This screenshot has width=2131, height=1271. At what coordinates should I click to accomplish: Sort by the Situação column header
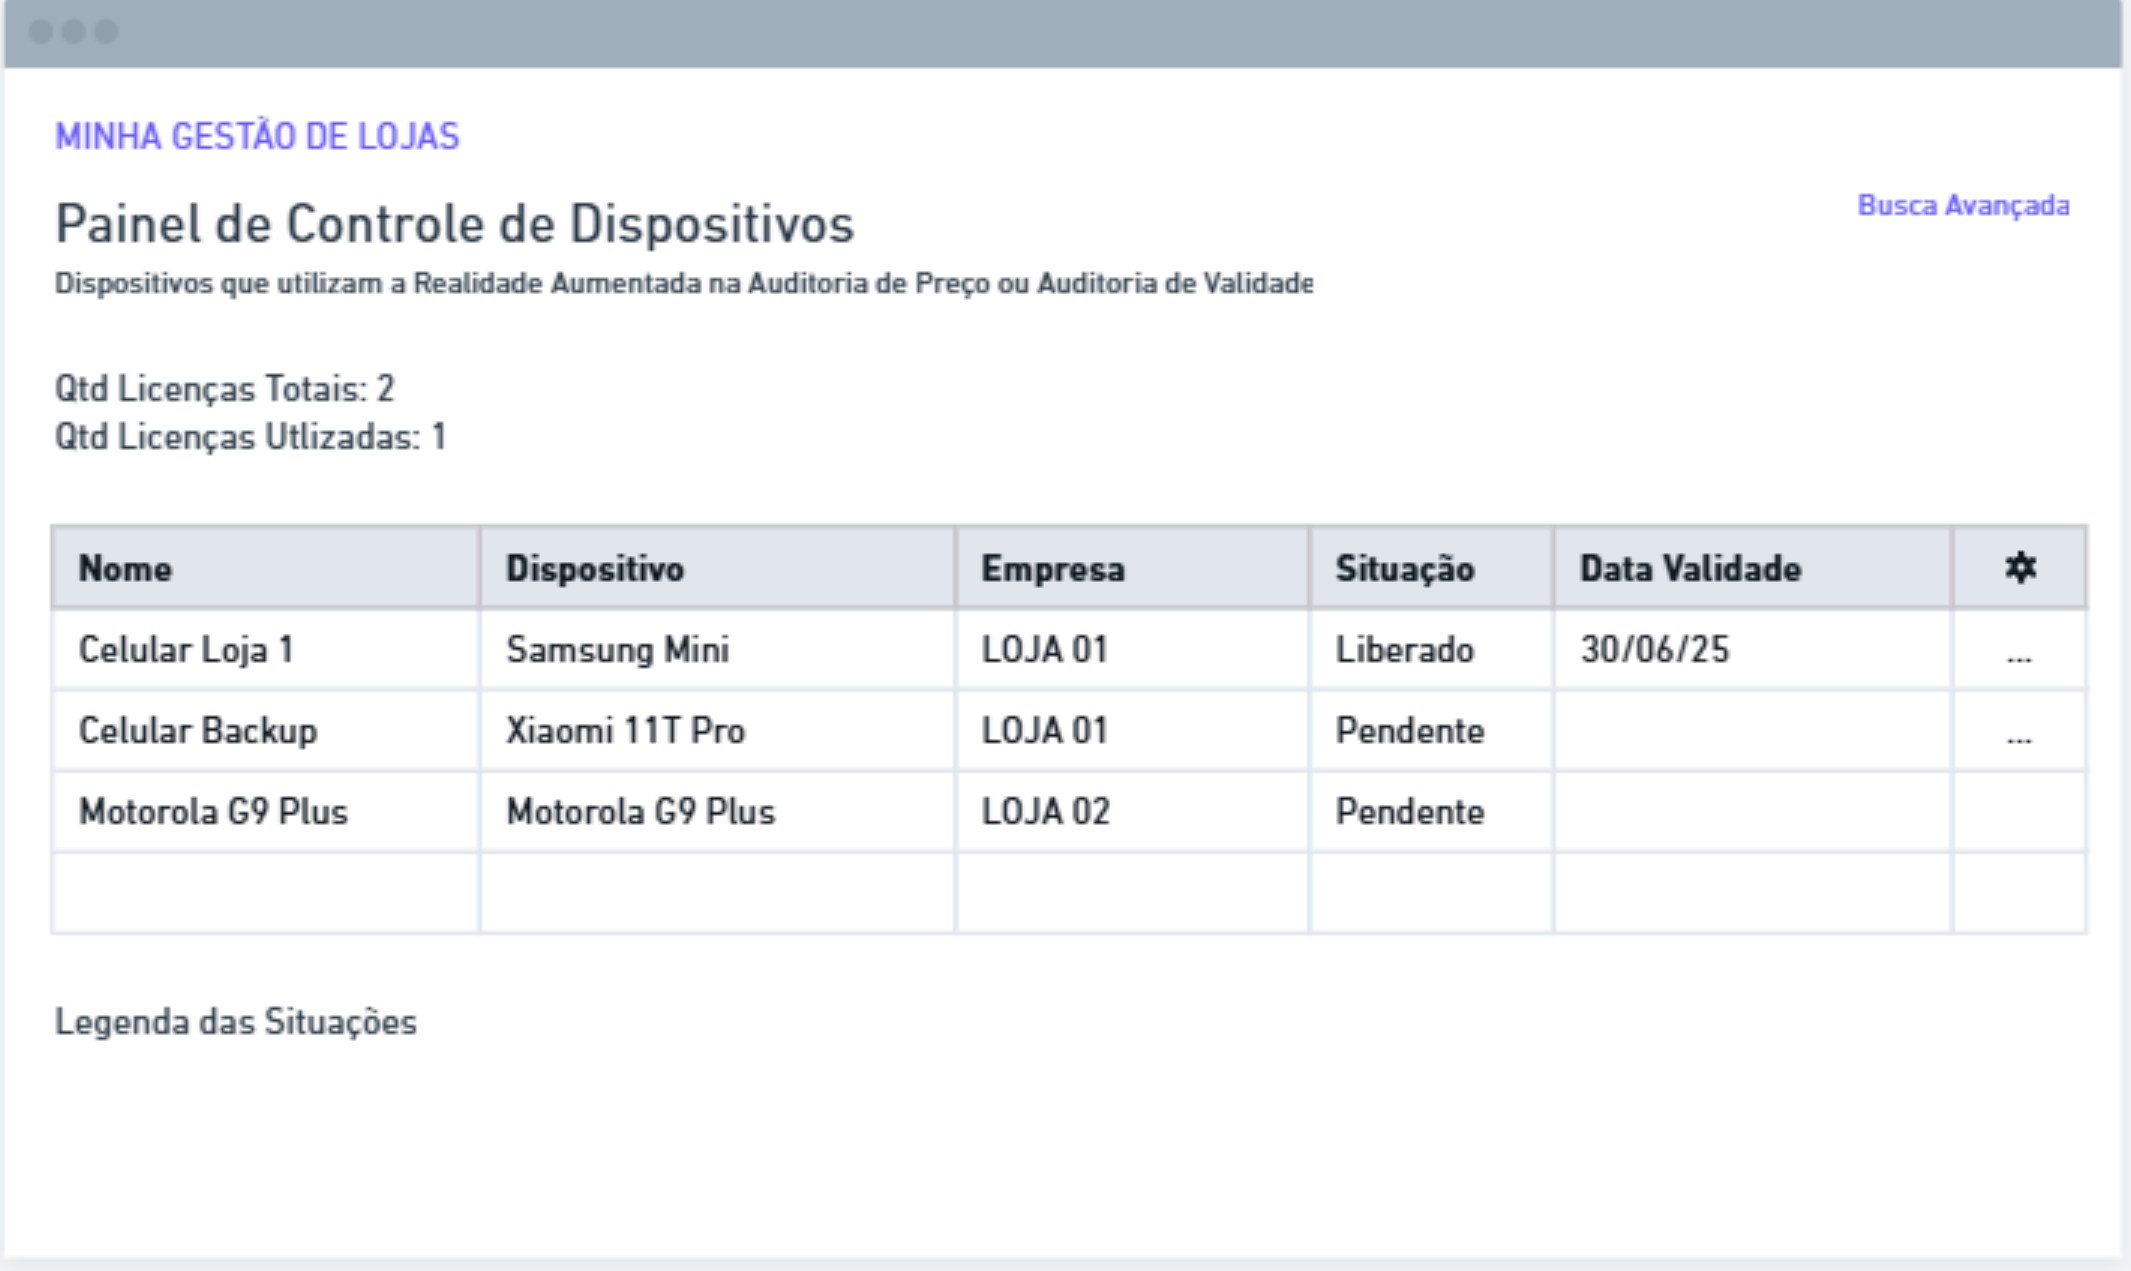1405,569
